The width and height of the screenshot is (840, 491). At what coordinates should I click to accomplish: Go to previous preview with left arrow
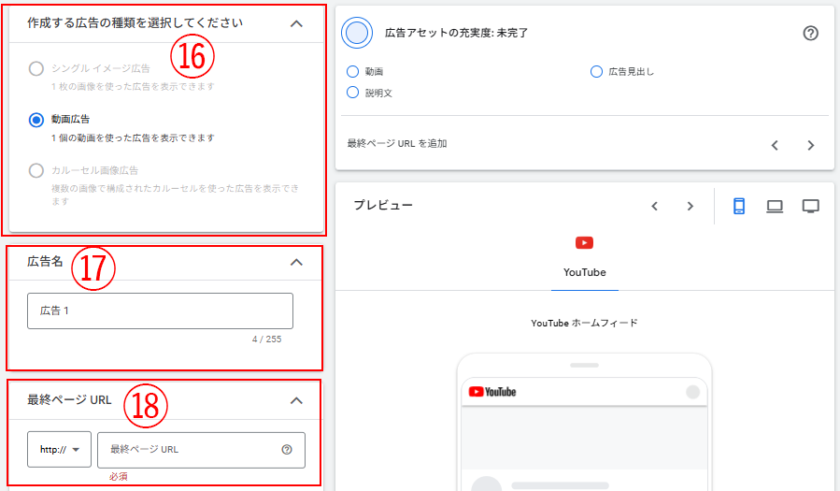(654, 206)
